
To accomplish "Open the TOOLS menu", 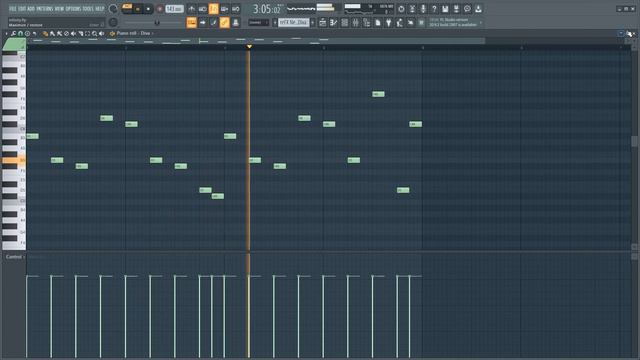I will pyautogui.click(x=88, y=9).
